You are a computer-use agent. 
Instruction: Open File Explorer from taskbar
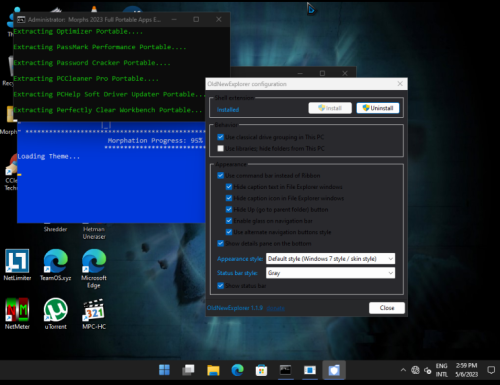213,370
